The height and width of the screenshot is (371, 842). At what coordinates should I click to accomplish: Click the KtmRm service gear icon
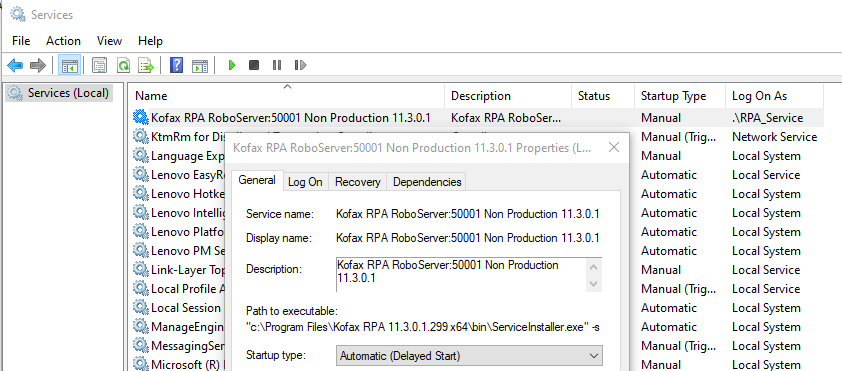click(140, 136)
